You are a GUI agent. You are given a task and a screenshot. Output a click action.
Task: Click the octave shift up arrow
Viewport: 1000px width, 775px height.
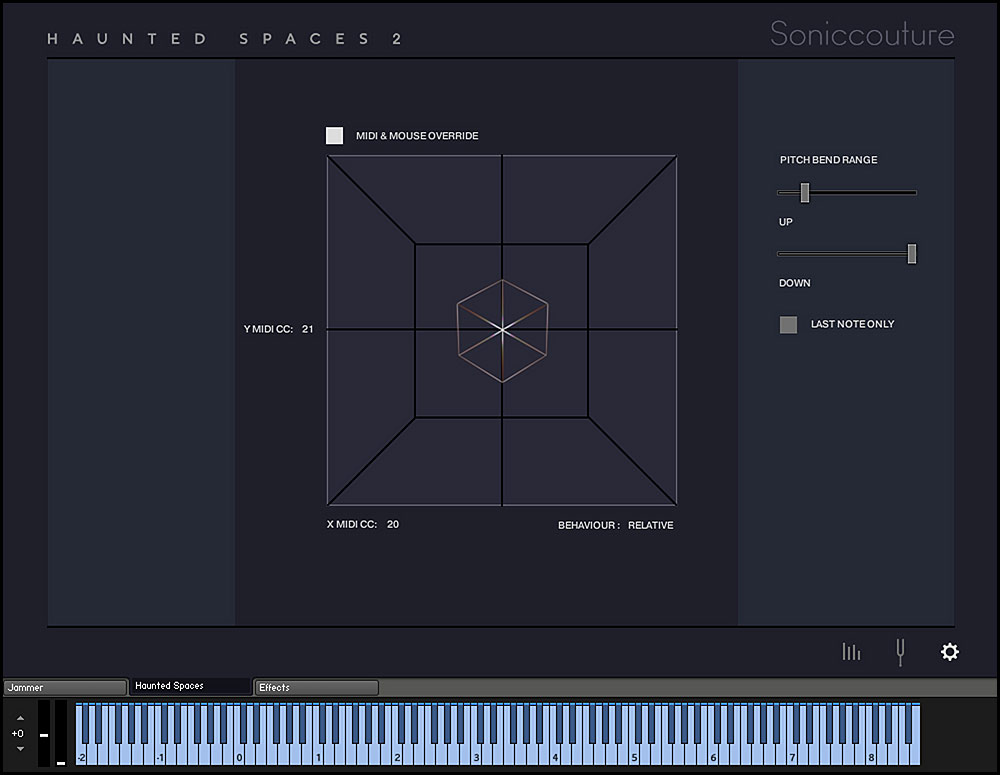coord(20,718)
